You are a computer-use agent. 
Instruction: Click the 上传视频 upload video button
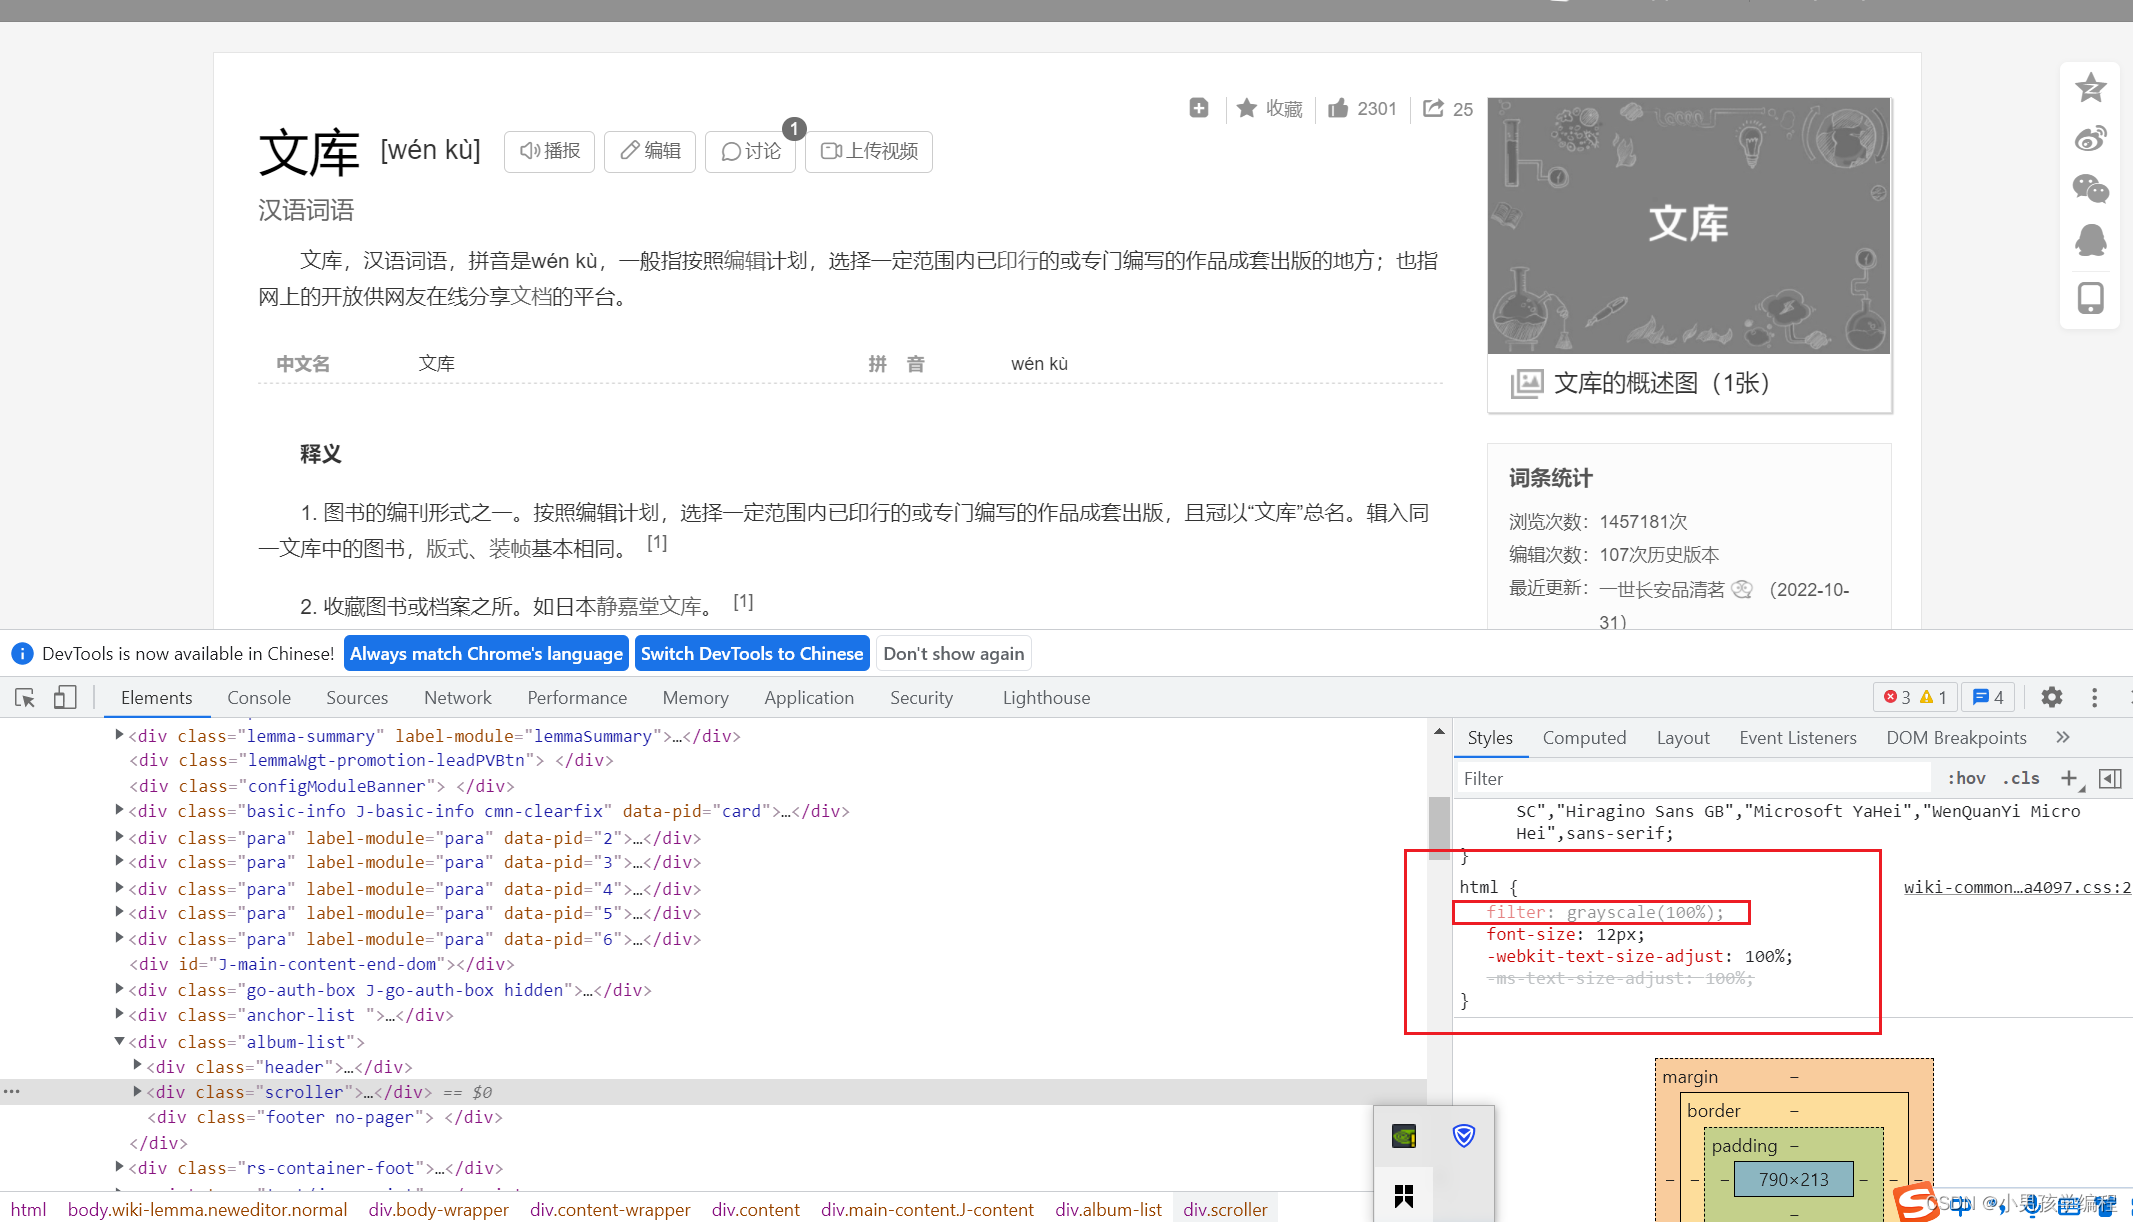[x=869, y=151]
